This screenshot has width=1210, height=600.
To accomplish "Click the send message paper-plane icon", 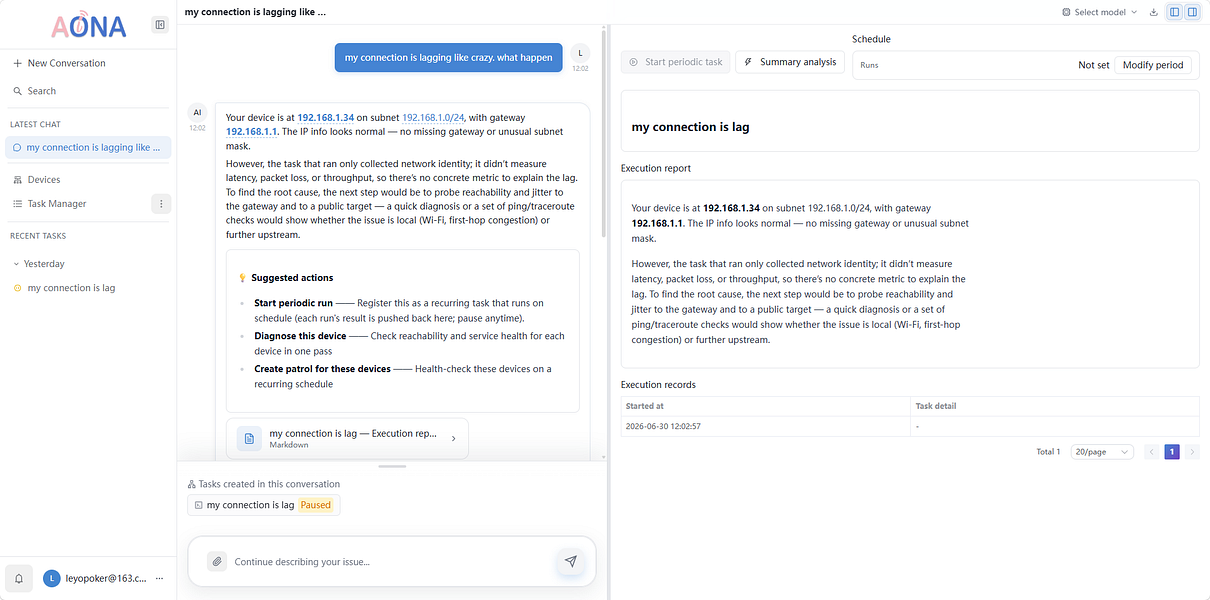I will click(x=570, y=562).
